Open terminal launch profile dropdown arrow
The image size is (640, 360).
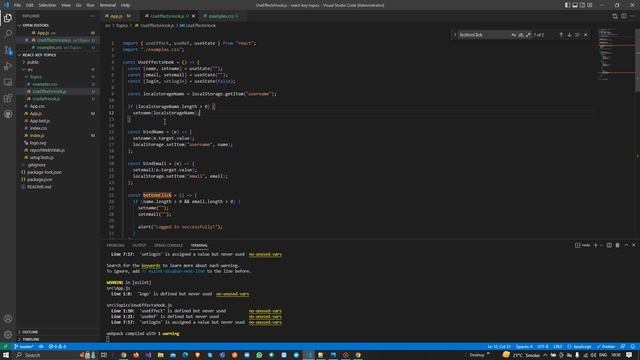click(601, 245)
